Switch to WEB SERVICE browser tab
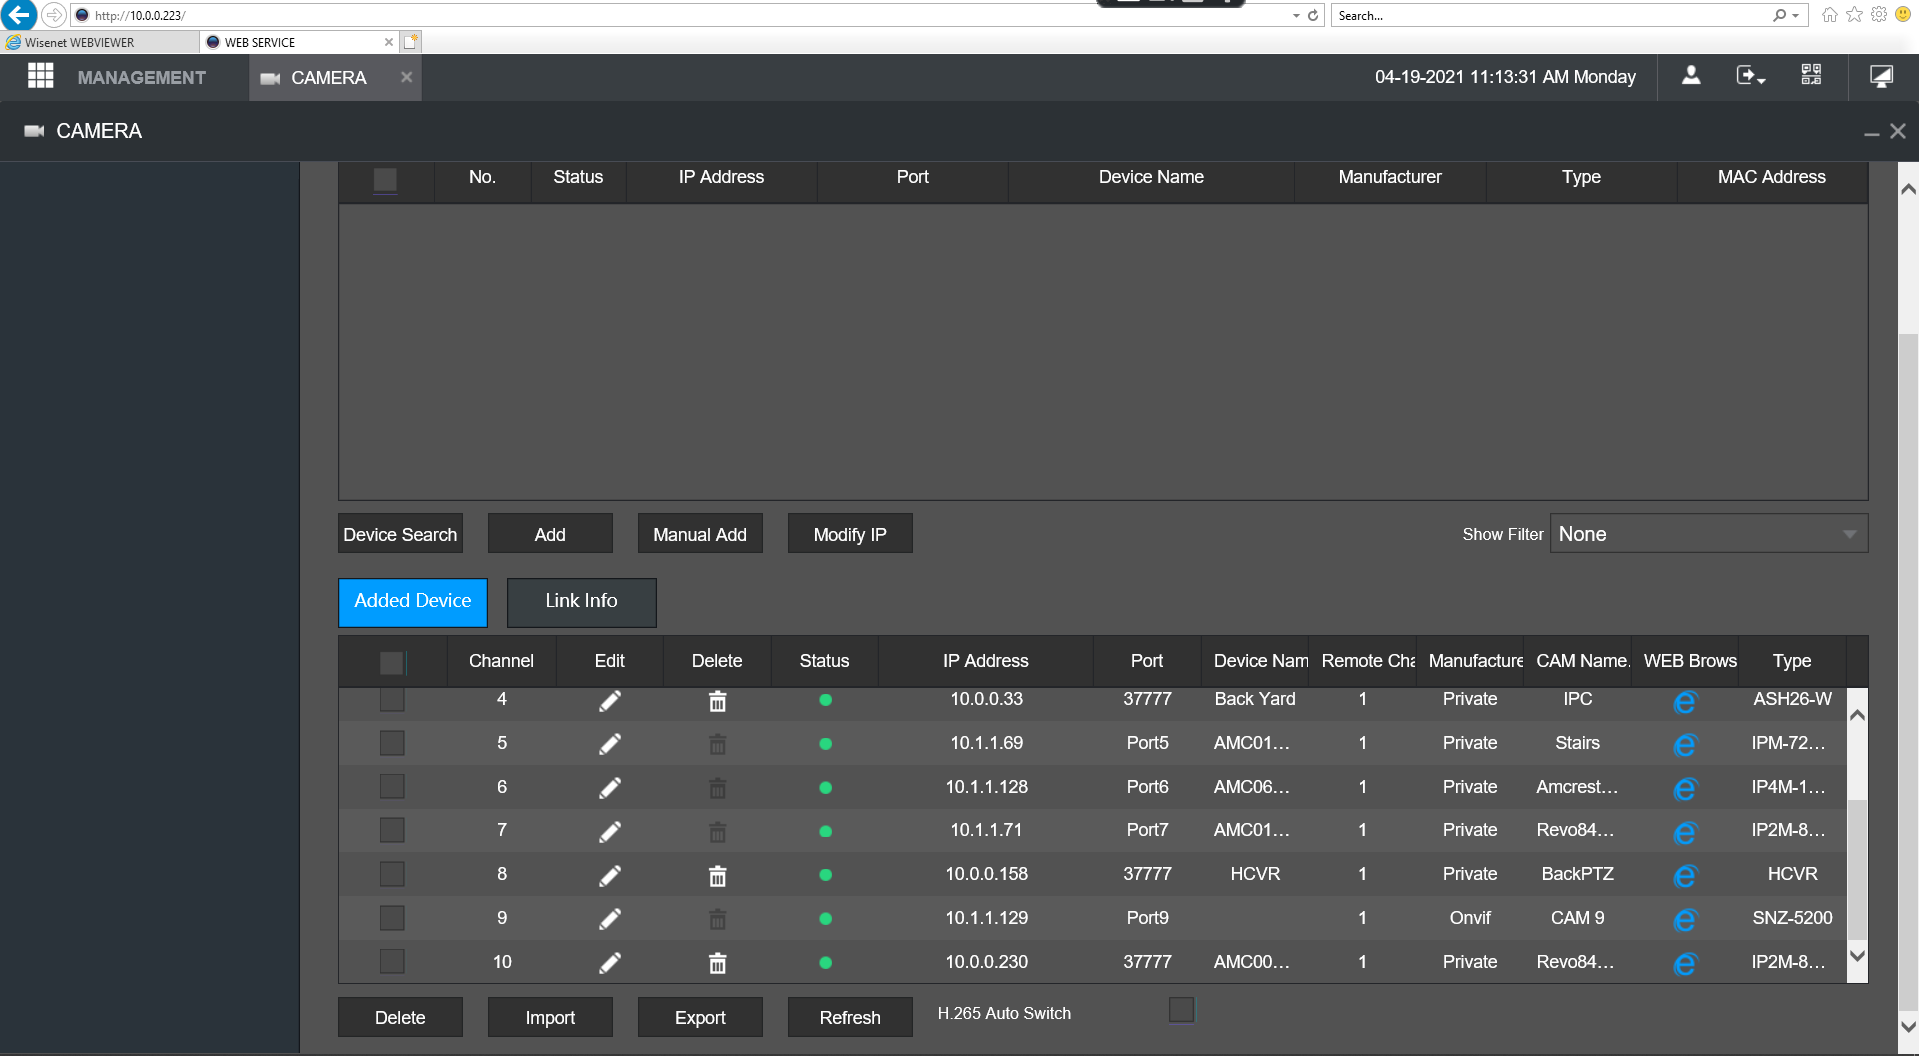The image size is (1919, 1056). tap(298, 42)
